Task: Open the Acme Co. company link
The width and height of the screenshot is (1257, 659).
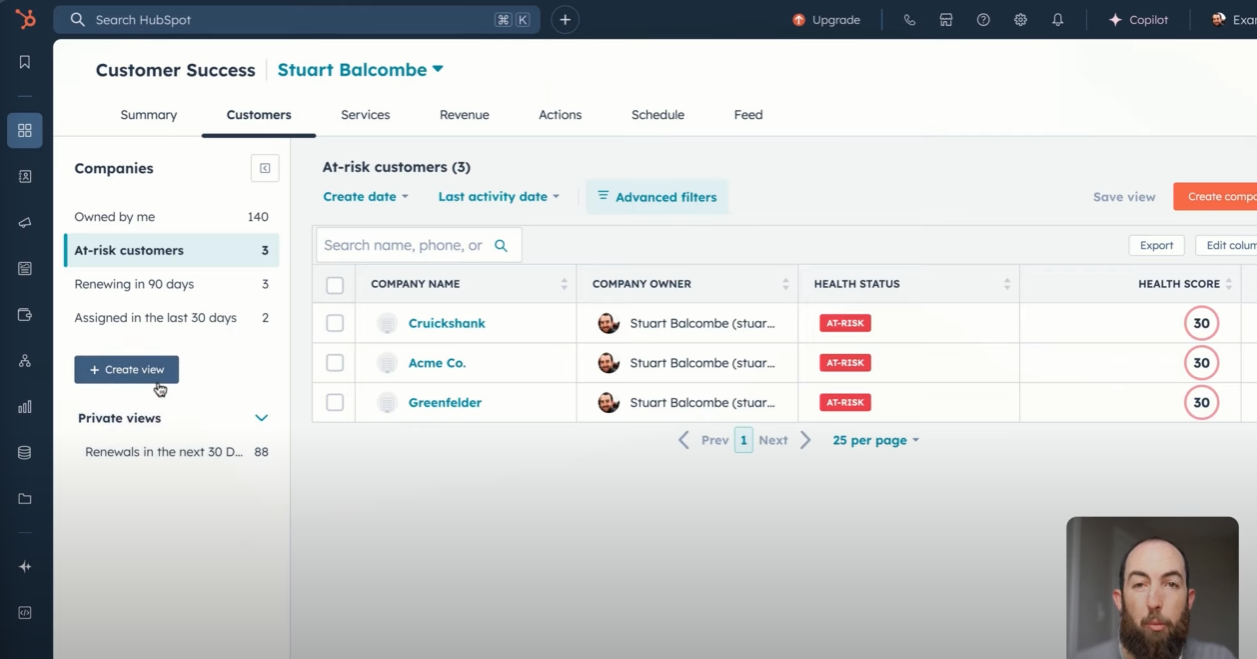Action: tap(437, 363)
